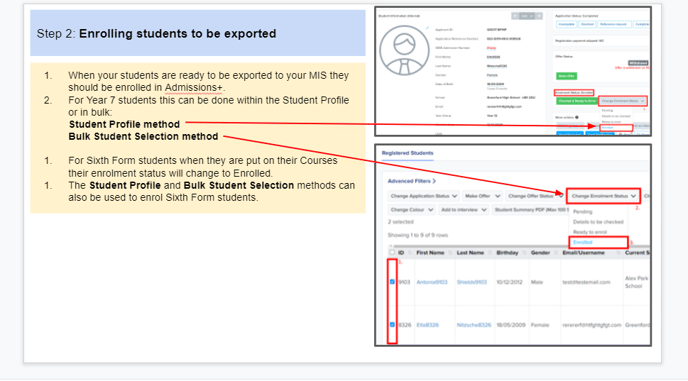Choose Details to be checked in Registered Students menu
This screenshot has width=688, height=381.
coord(598,222)
